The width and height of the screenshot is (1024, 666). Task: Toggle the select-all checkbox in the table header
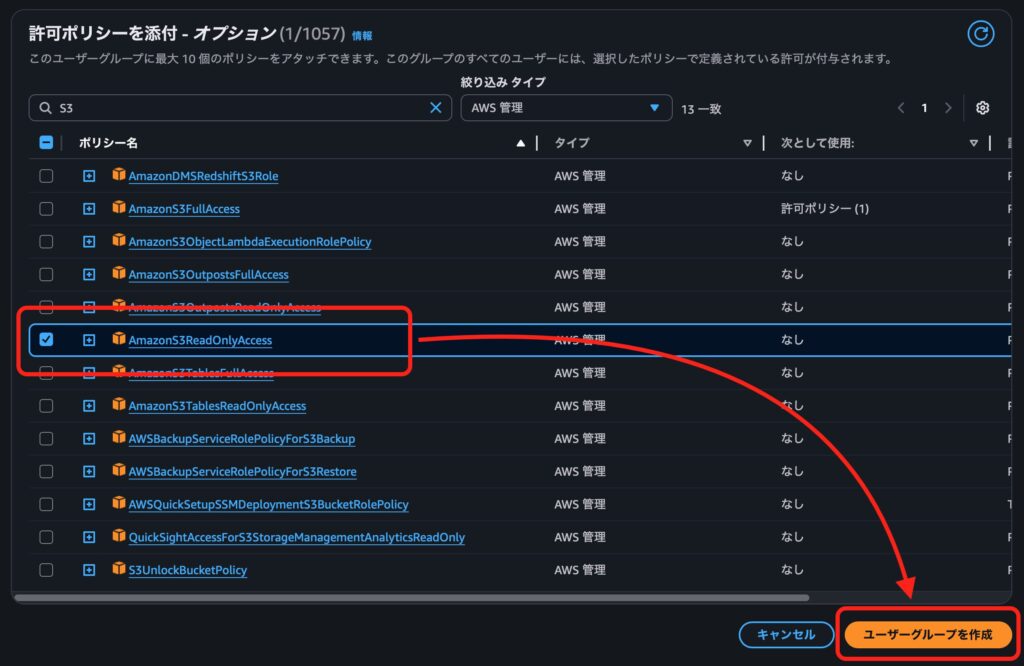tap(46, 142)
